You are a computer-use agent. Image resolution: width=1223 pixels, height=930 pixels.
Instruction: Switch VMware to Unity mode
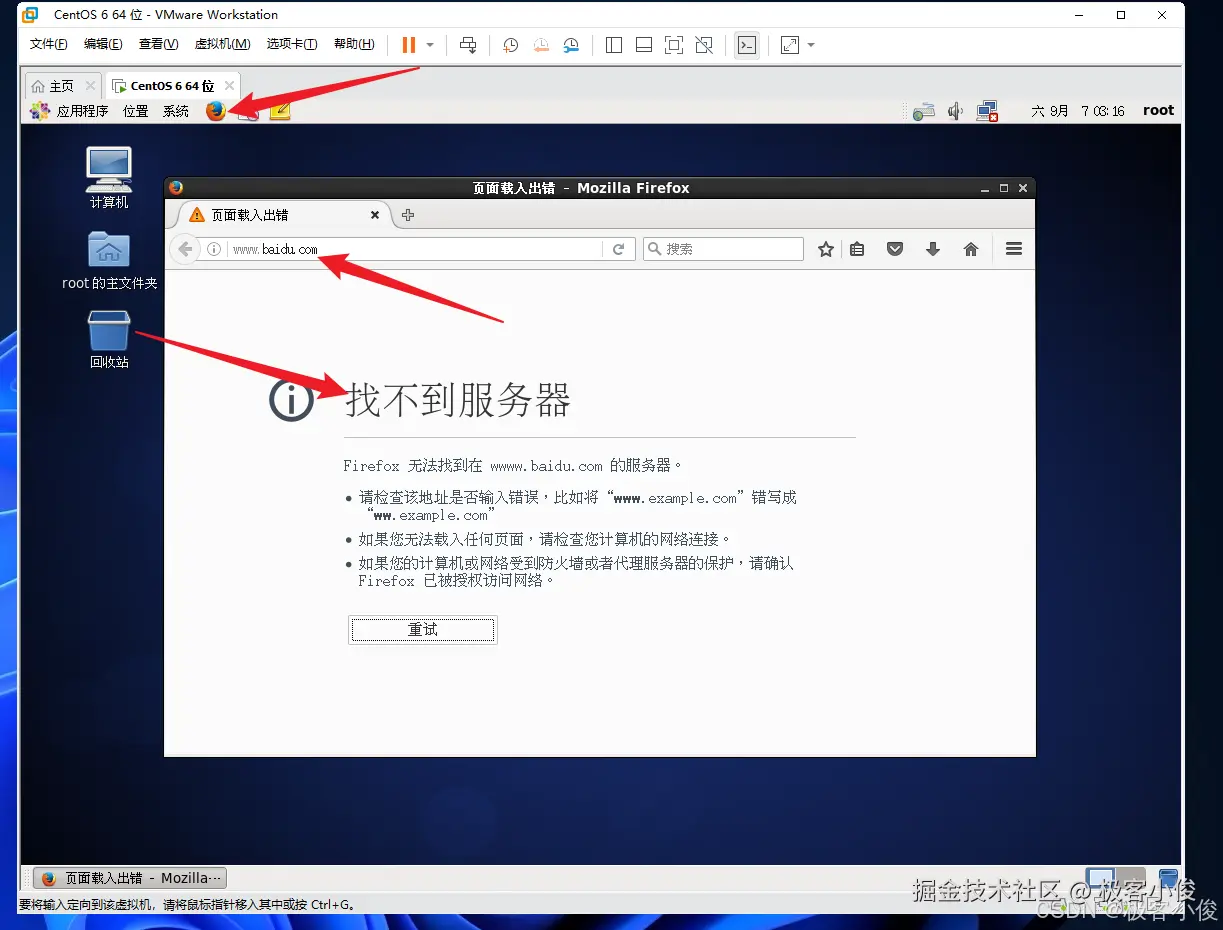pyautogui.click(x=704, y=45)
